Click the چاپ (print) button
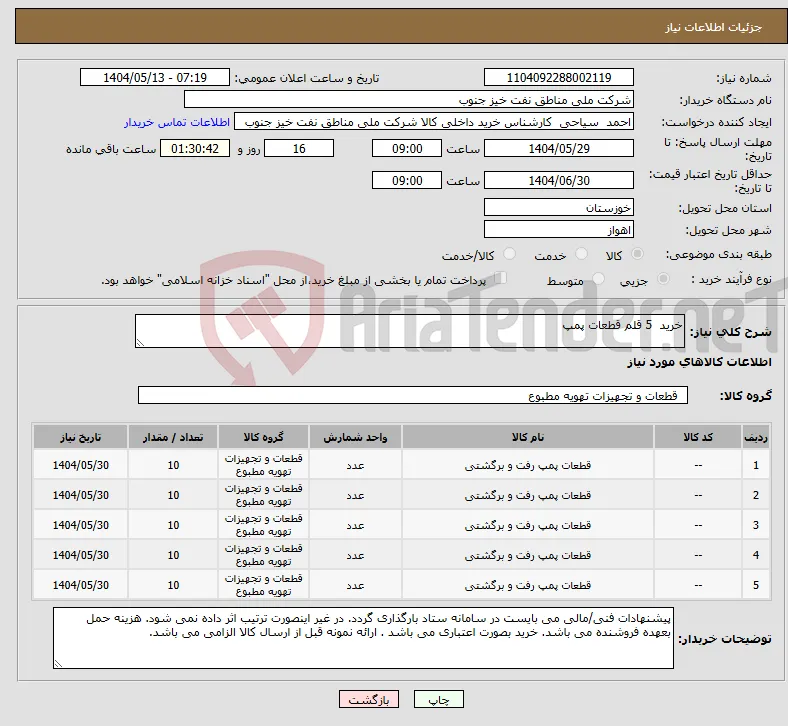Image resolution: width=788 pixels, height=726 pixels. [438, 699]
